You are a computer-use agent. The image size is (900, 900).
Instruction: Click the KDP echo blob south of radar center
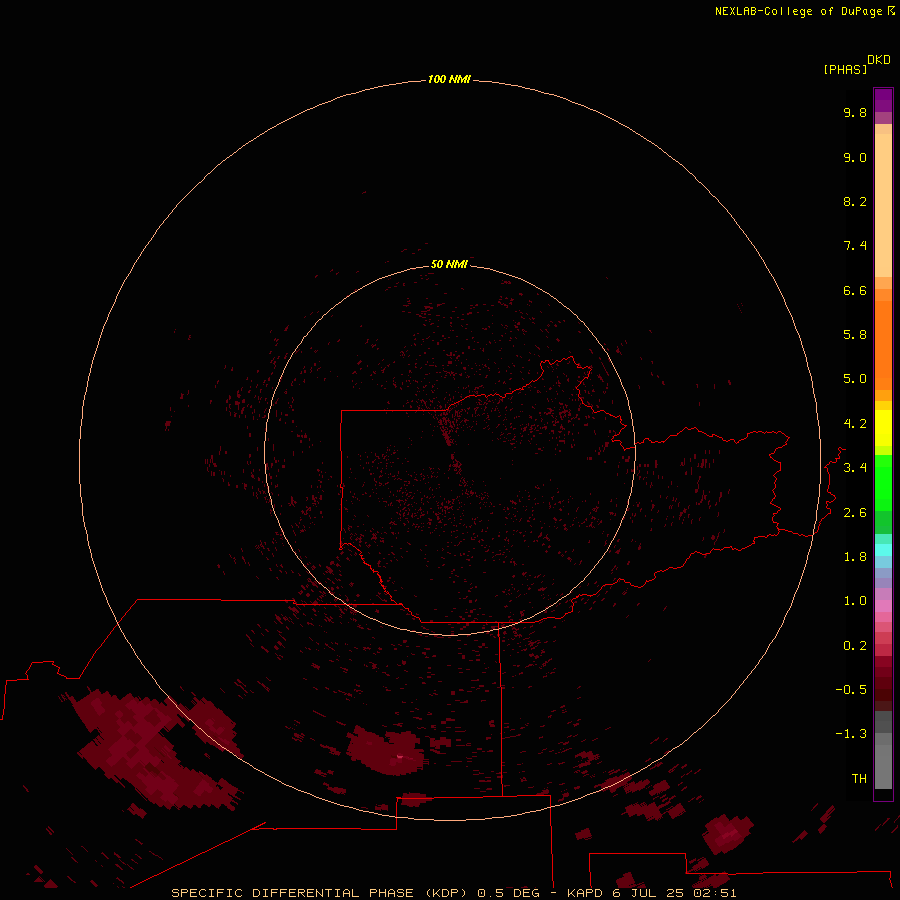[x=386, y=750]
